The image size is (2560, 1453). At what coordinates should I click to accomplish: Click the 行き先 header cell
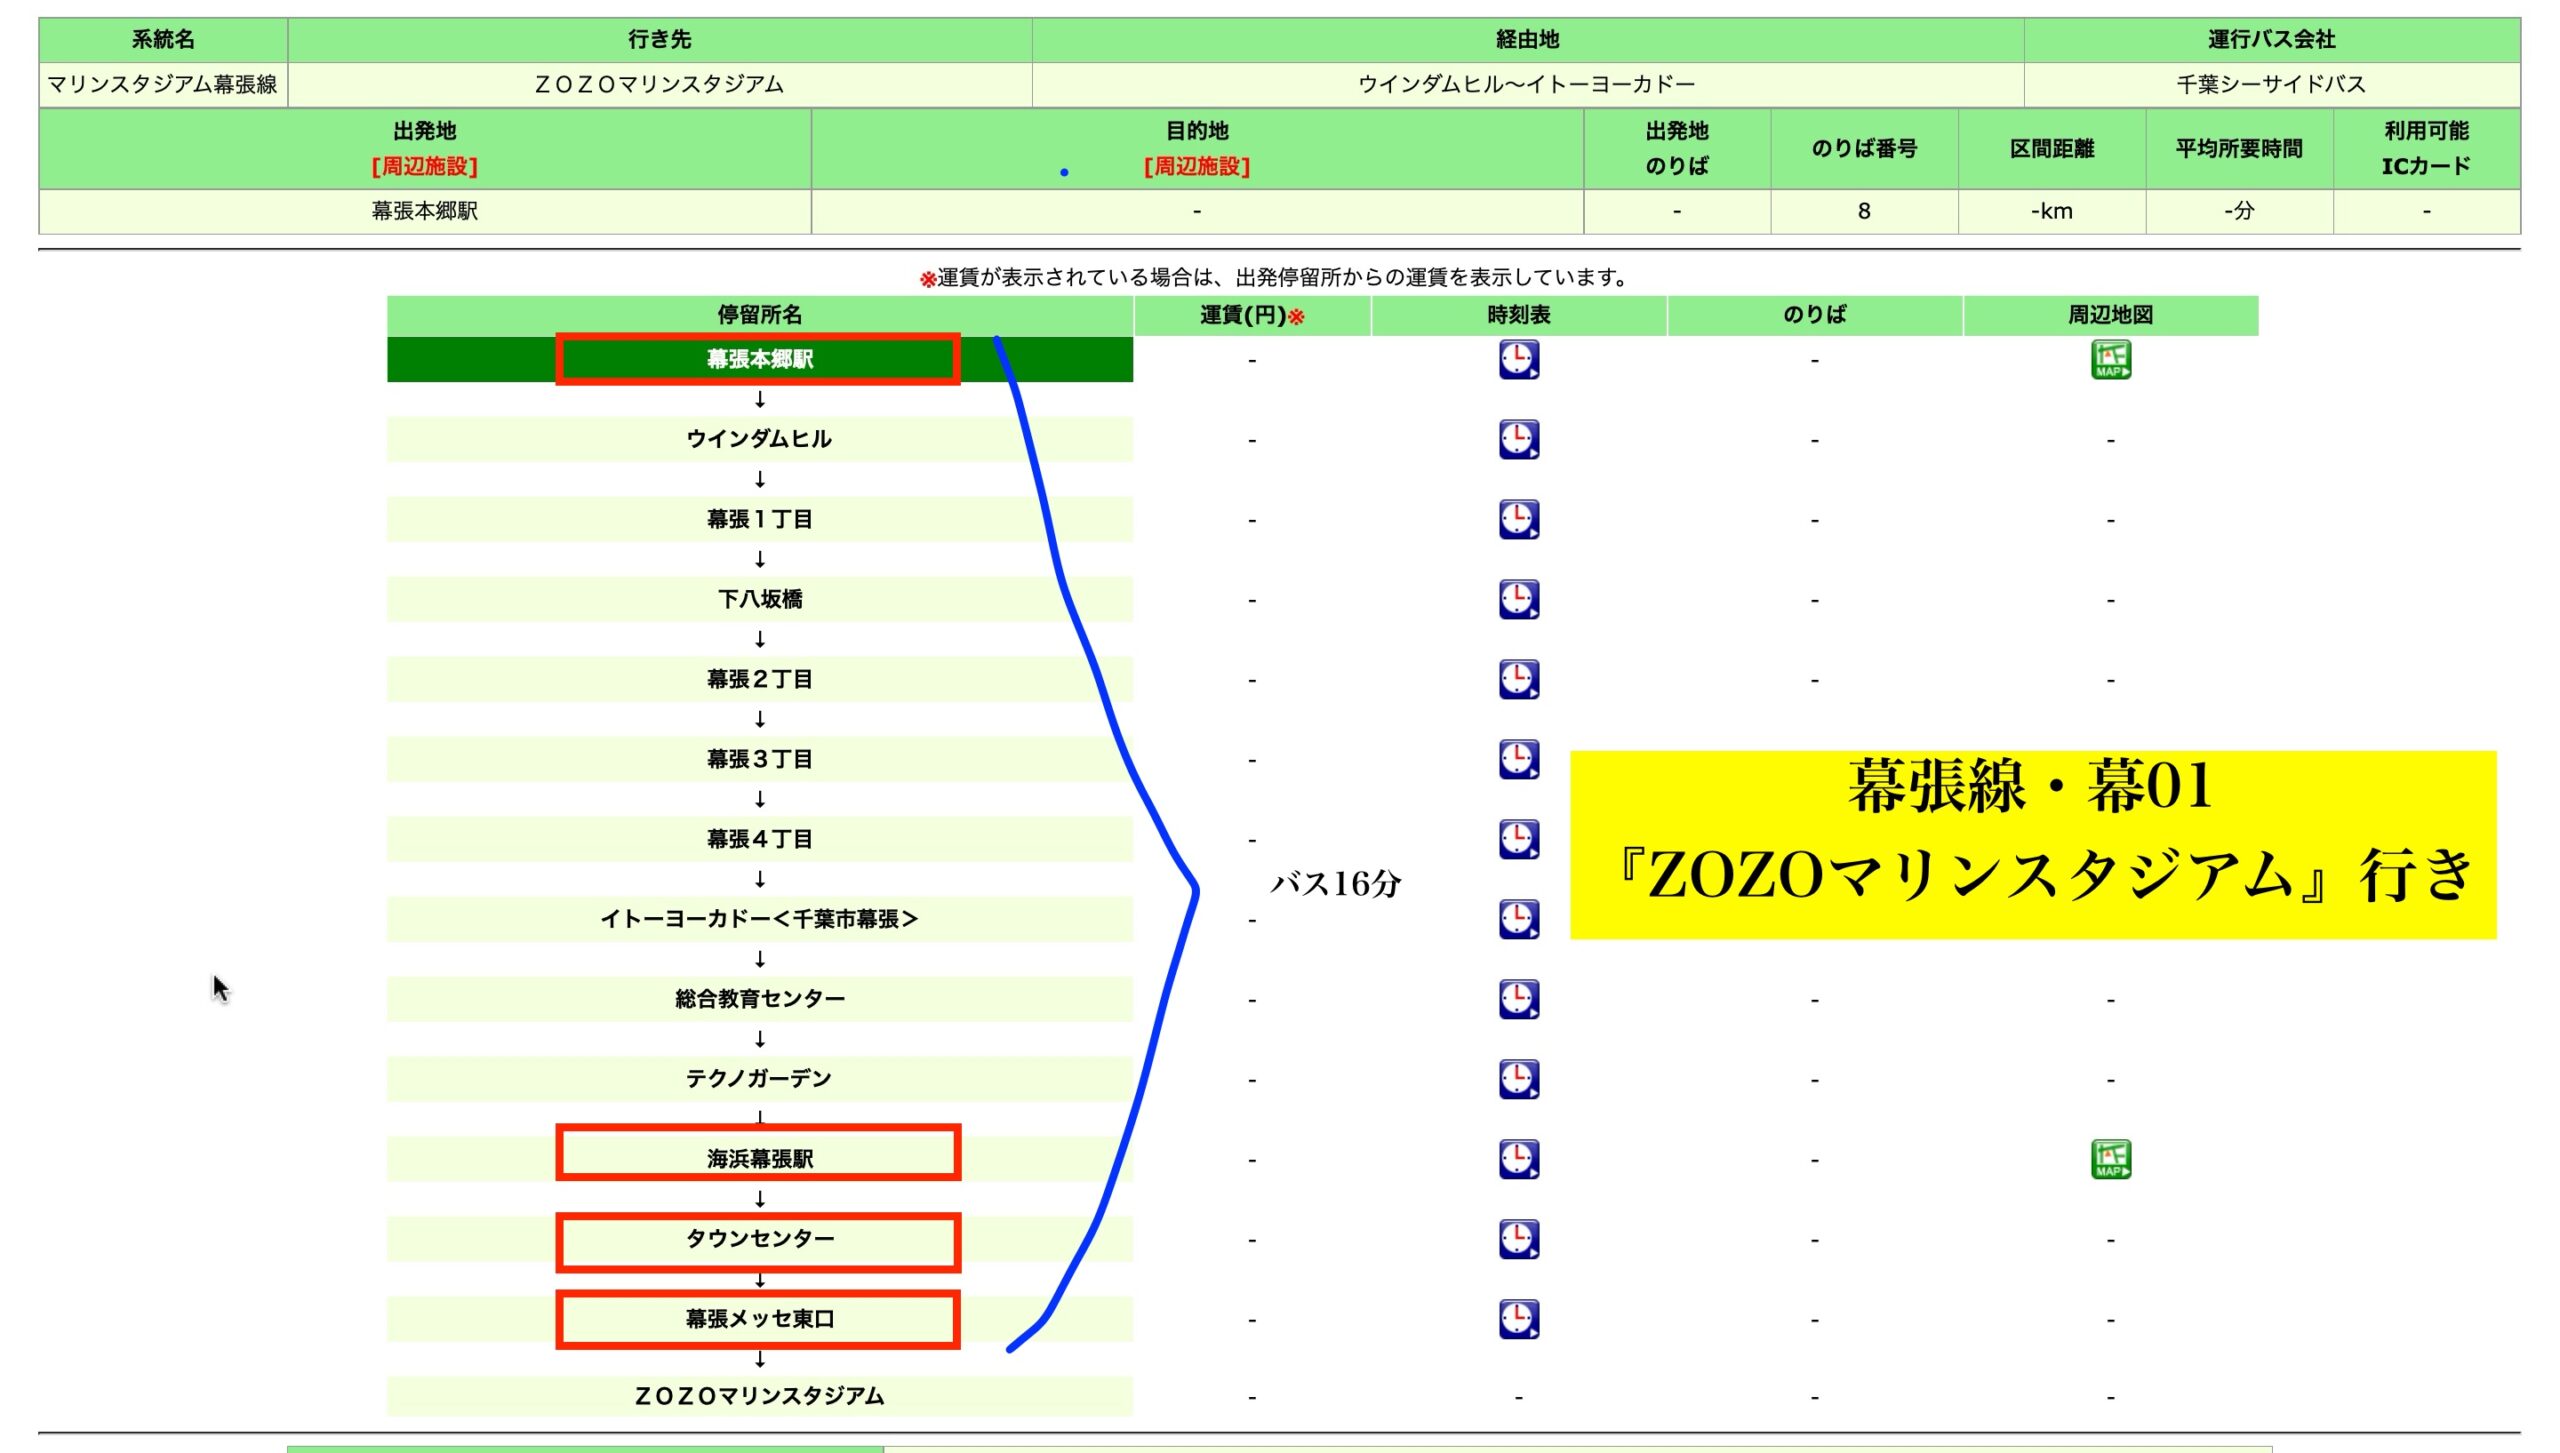pyautogui.click(x=660, y=40)
